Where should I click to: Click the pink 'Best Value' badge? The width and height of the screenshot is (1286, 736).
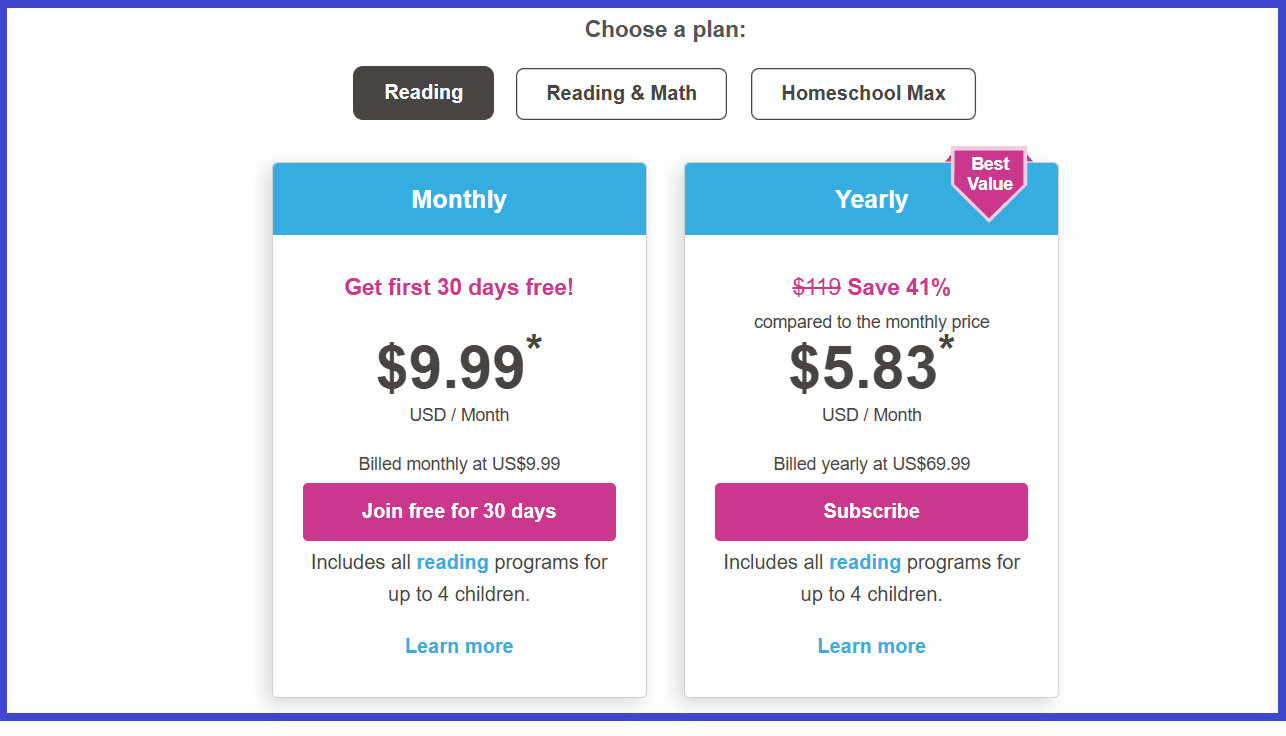pyautogui.click(x=989, y=176)
